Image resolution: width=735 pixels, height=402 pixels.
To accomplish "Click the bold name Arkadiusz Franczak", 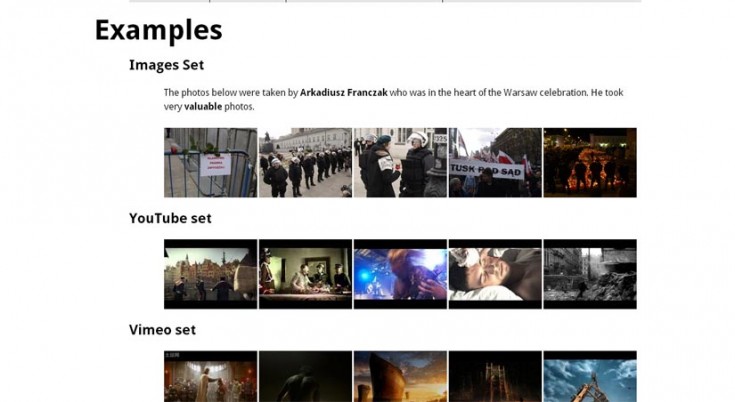I will coord(344,93).
